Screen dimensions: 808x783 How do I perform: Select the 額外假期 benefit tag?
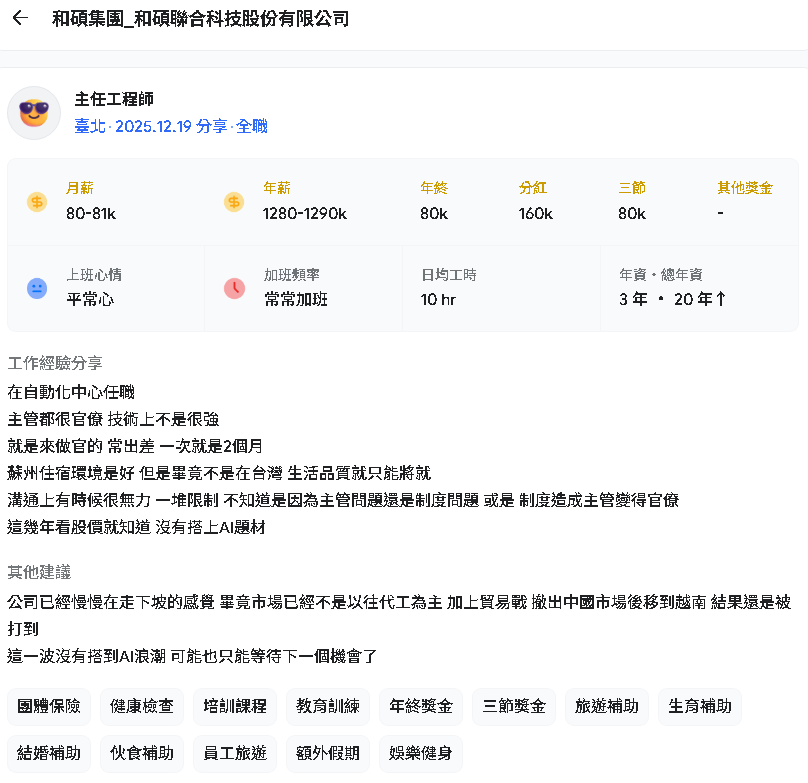(328, 753)
